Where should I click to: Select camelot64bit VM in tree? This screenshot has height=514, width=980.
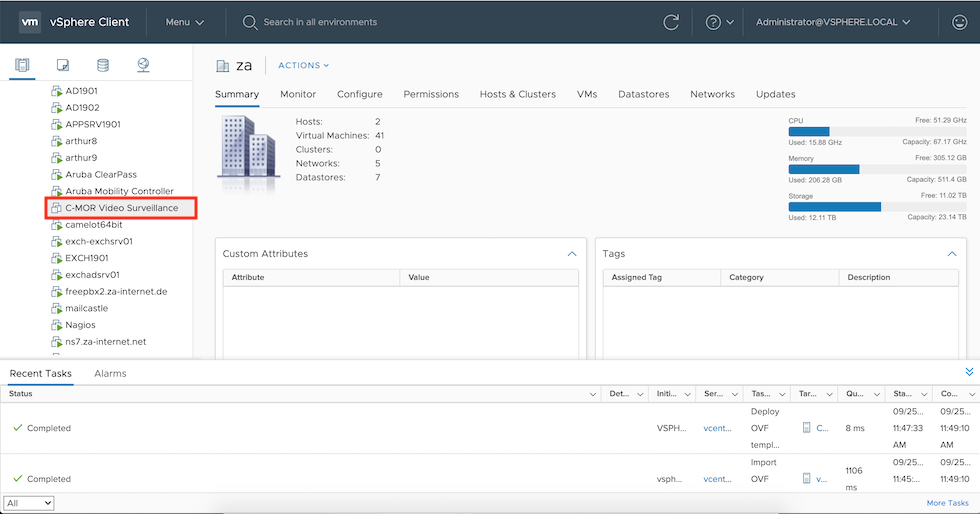94,224
